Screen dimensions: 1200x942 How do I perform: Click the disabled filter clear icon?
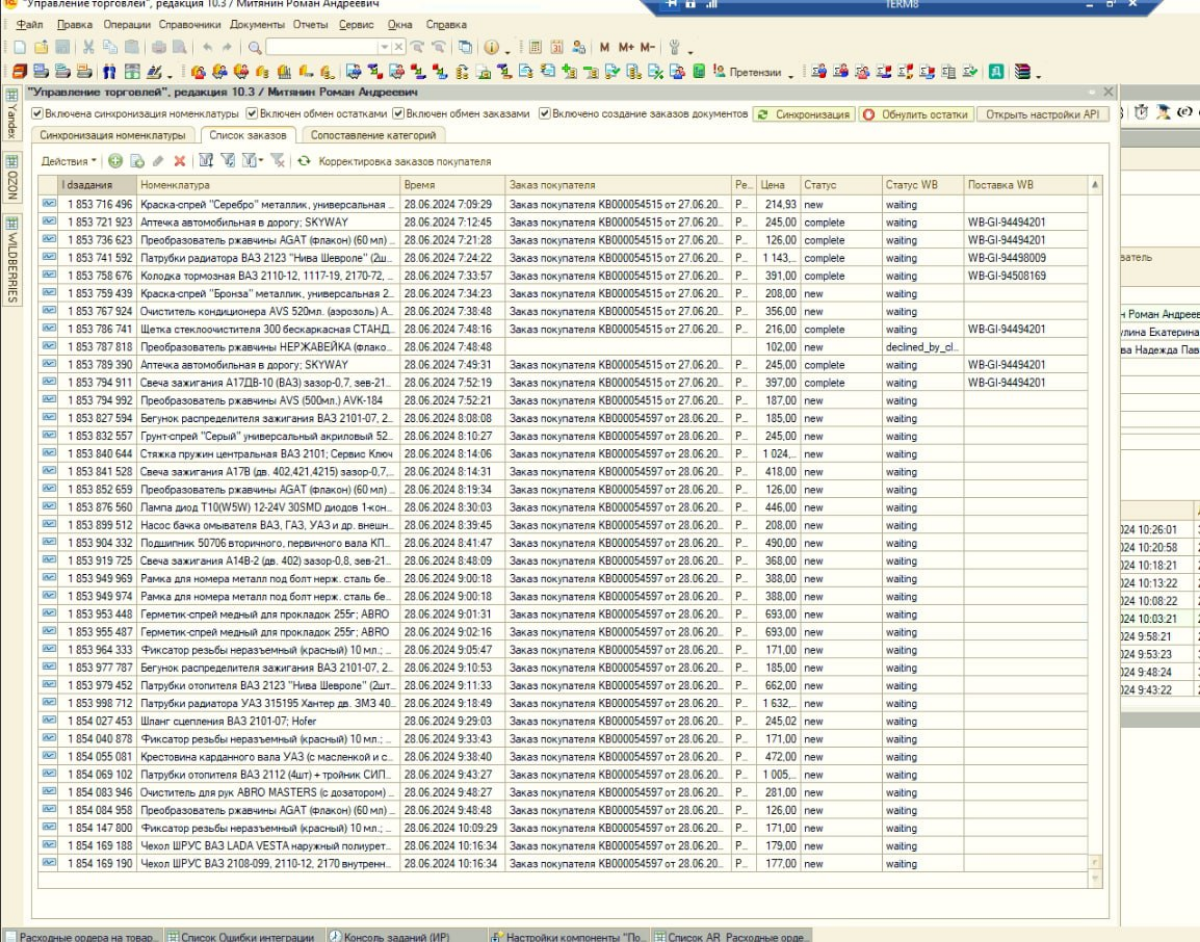pyautogui.click(x=278, y=160)
